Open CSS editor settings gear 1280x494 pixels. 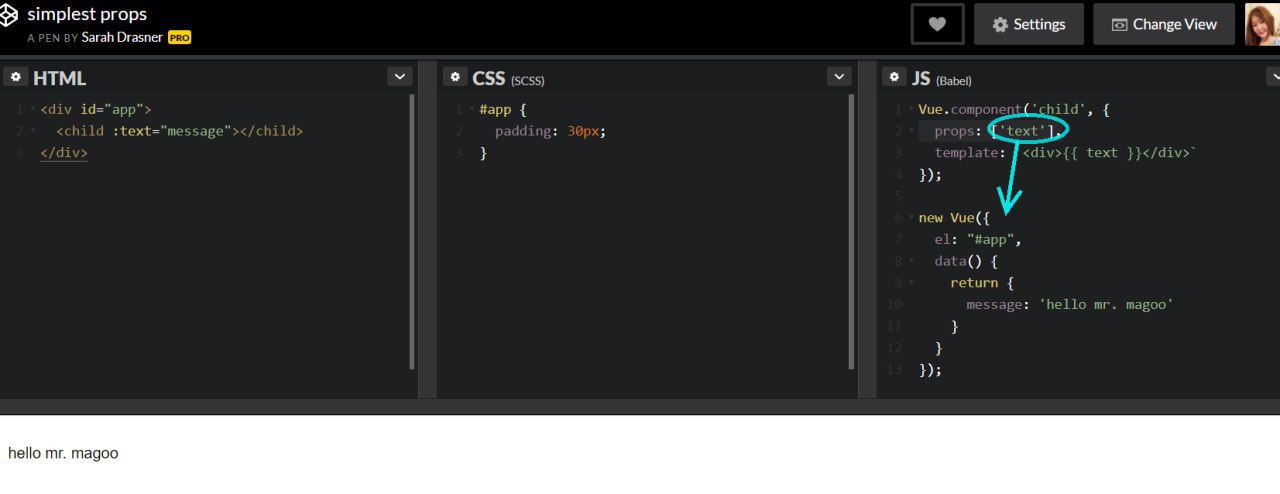[x=455, y=77]
